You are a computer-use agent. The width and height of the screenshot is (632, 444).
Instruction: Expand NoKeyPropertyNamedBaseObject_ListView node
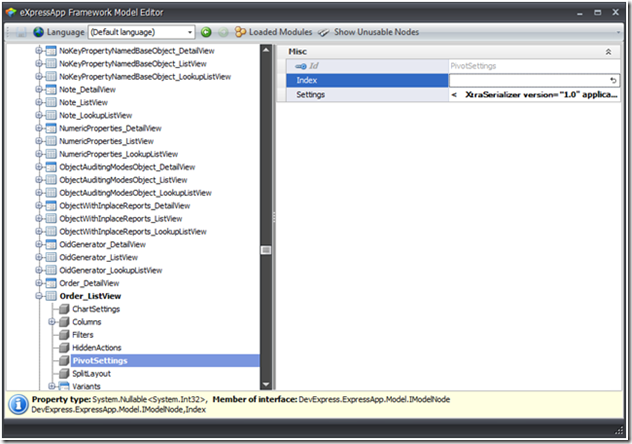(x=39, y=64)
